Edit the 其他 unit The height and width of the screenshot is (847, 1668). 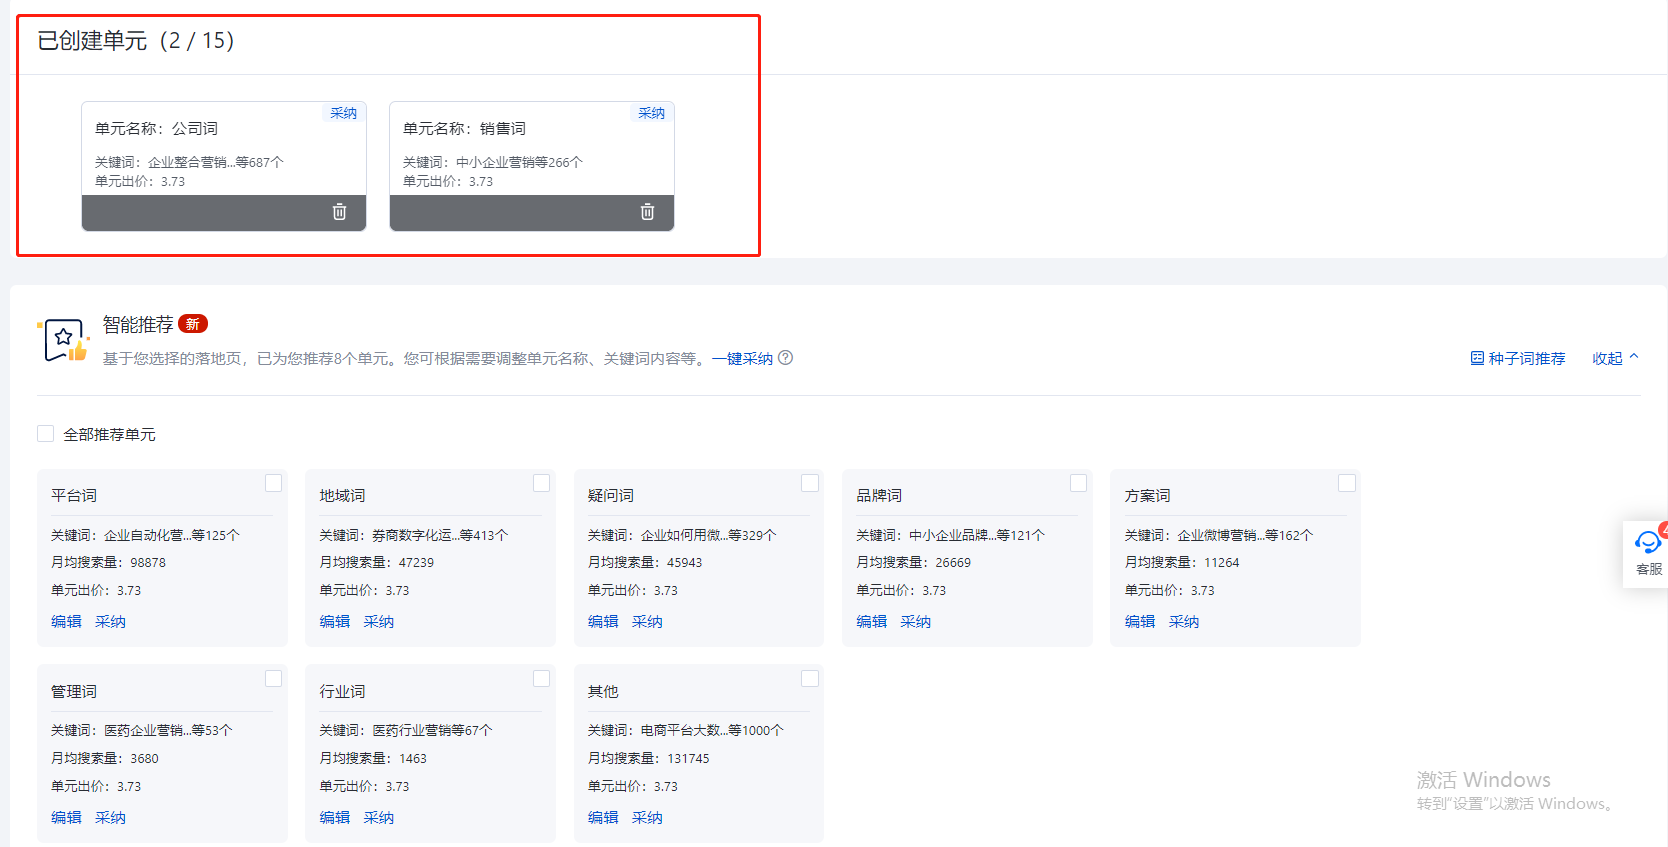(x=603, y=818)
